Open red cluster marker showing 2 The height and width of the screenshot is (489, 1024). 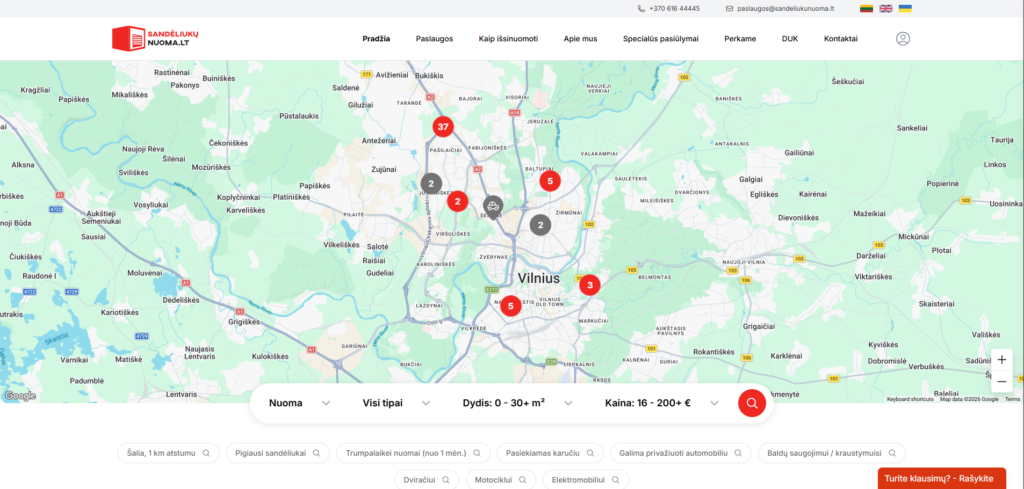pos(458,201)
